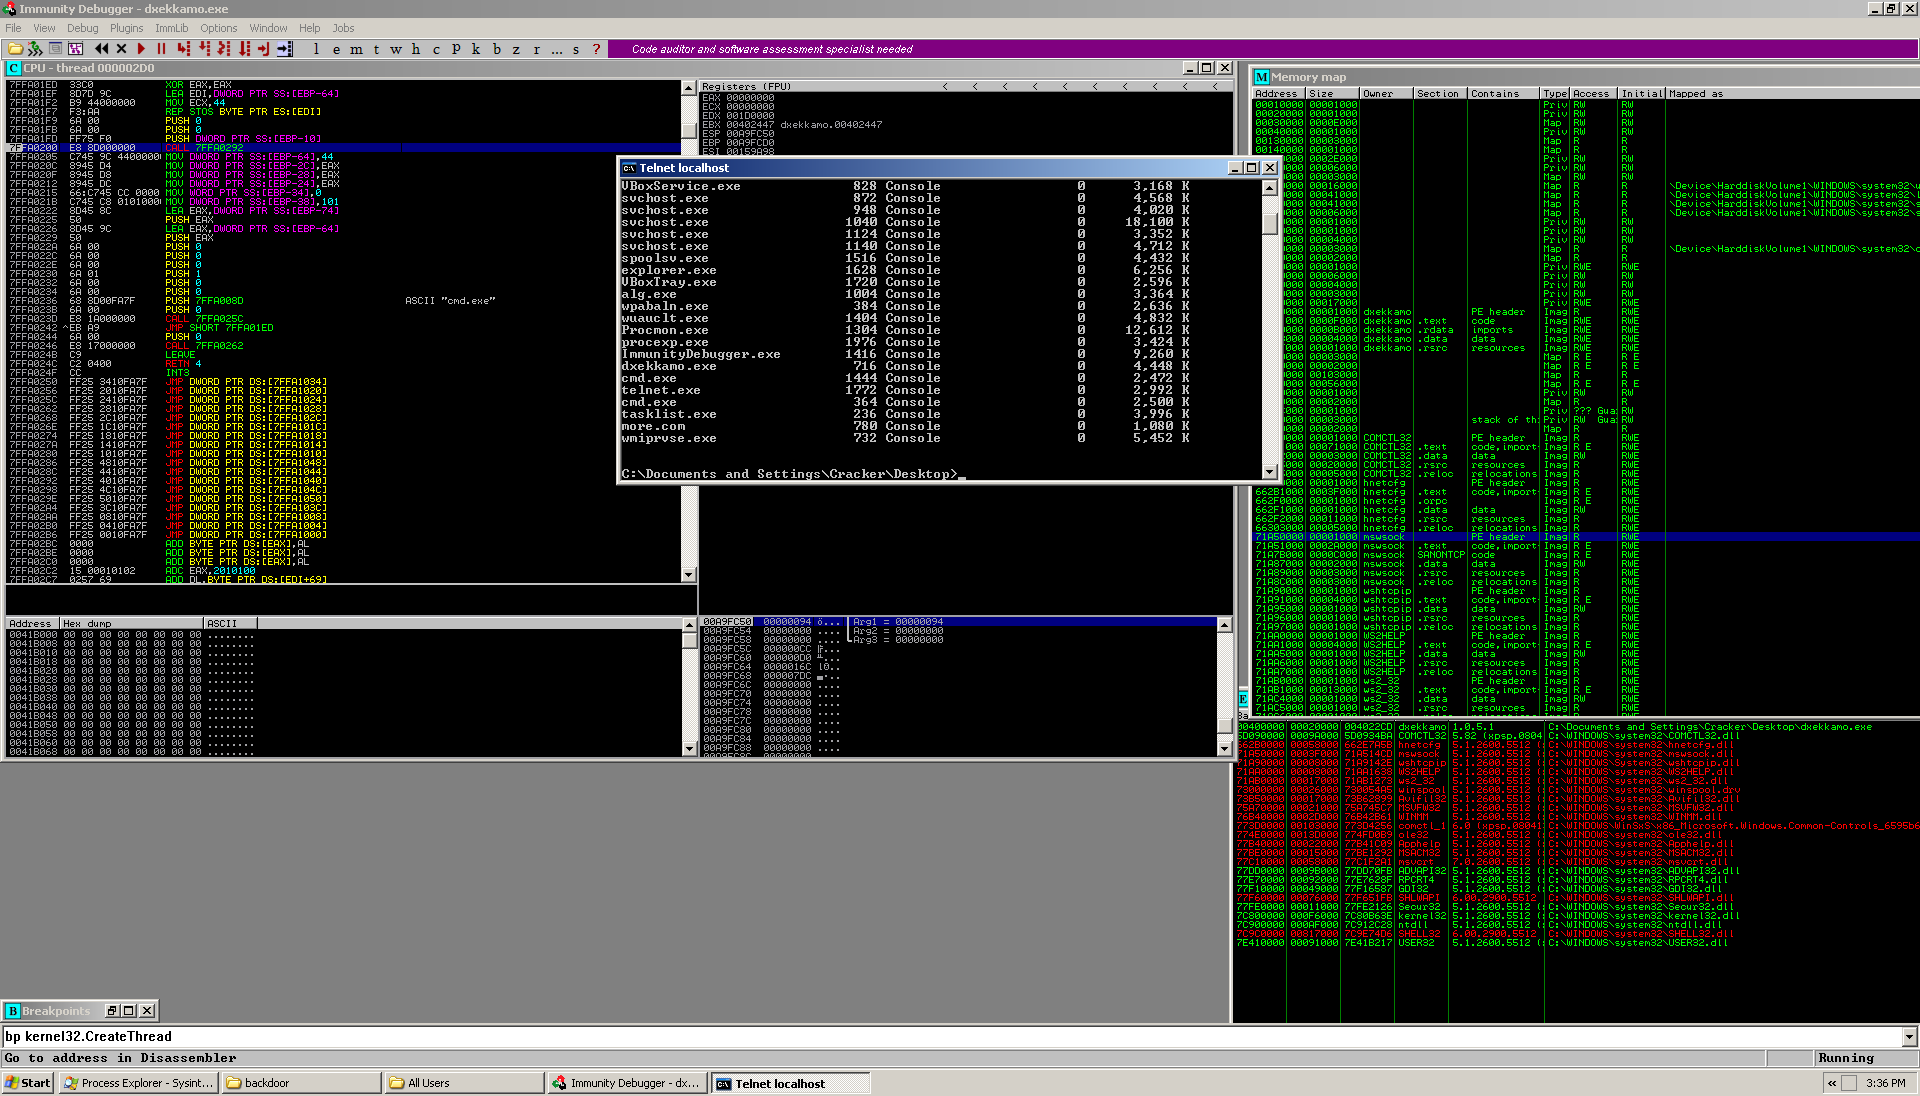Viewport: 1920px width, 1096px height.
Task: Open the Jobs menu
Action: pos(343,28)
